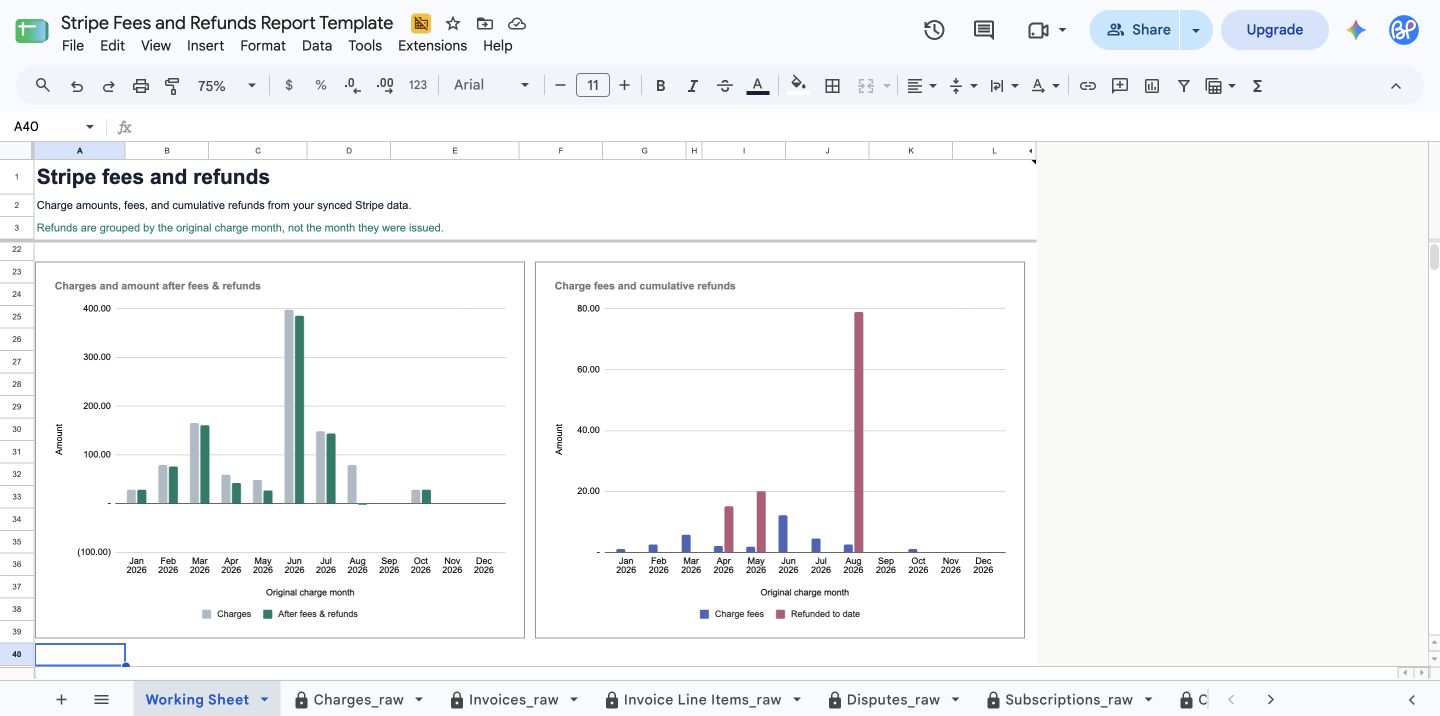Show all comments panel
The width and height of the screenshot is (1440, 716).
984,30
